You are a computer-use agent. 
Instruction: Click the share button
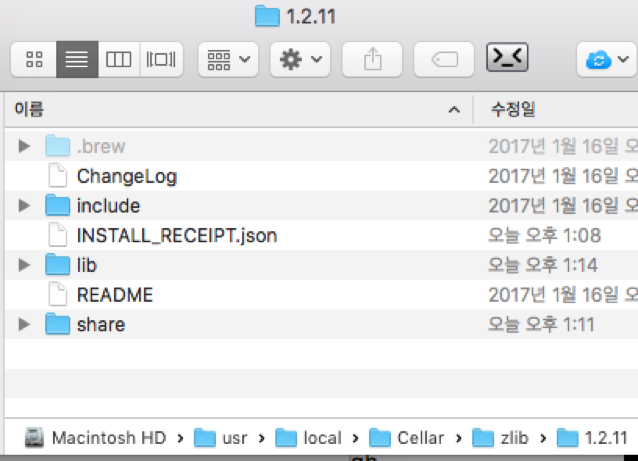point(372,60)
